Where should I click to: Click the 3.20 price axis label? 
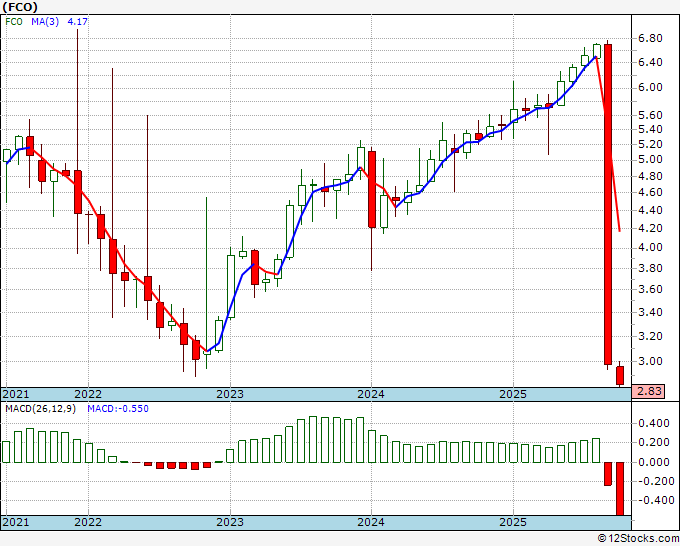pos(650,336)
